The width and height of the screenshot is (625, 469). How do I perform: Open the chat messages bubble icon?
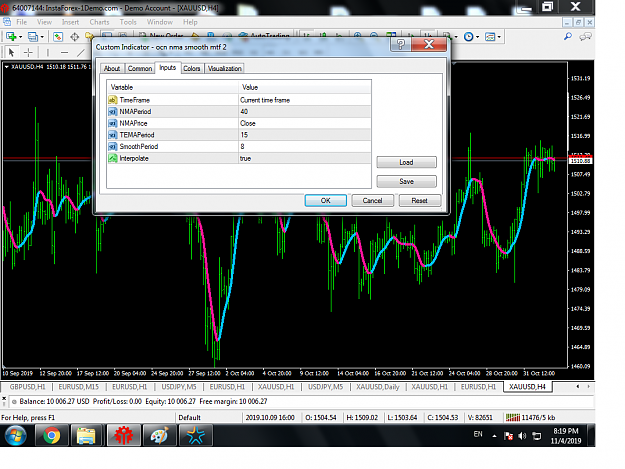coord(585,37)
